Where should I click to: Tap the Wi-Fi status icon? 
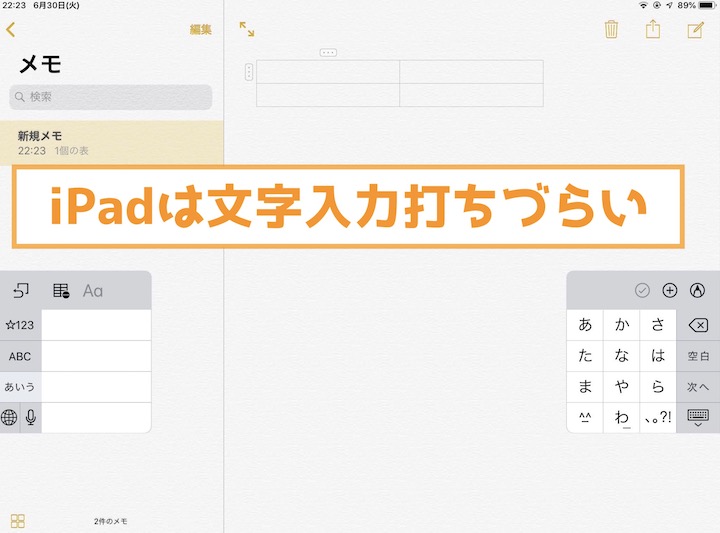(643, 5)
